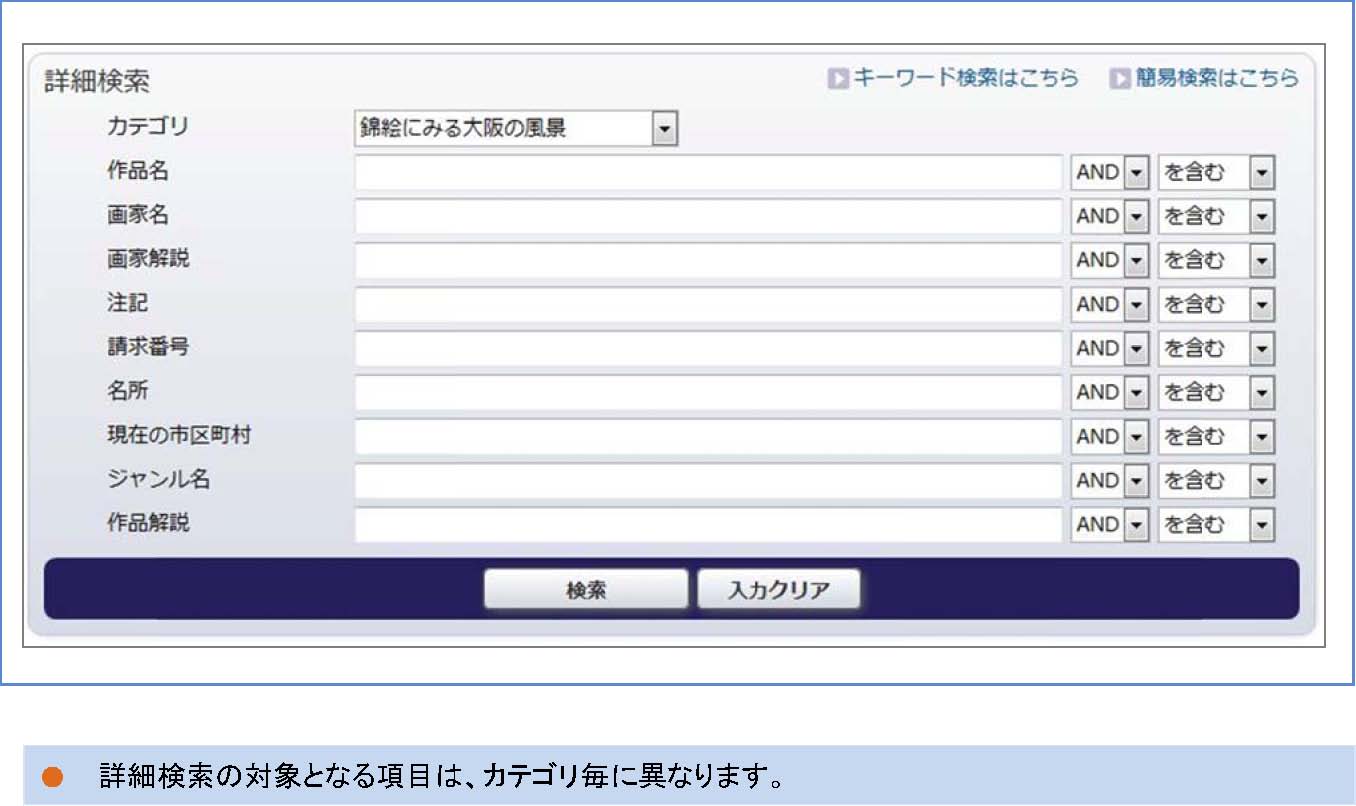
Task: Open the を含む dropdown in 請求番号 row
Action: pyautogui.click(x=1217, y=348)
